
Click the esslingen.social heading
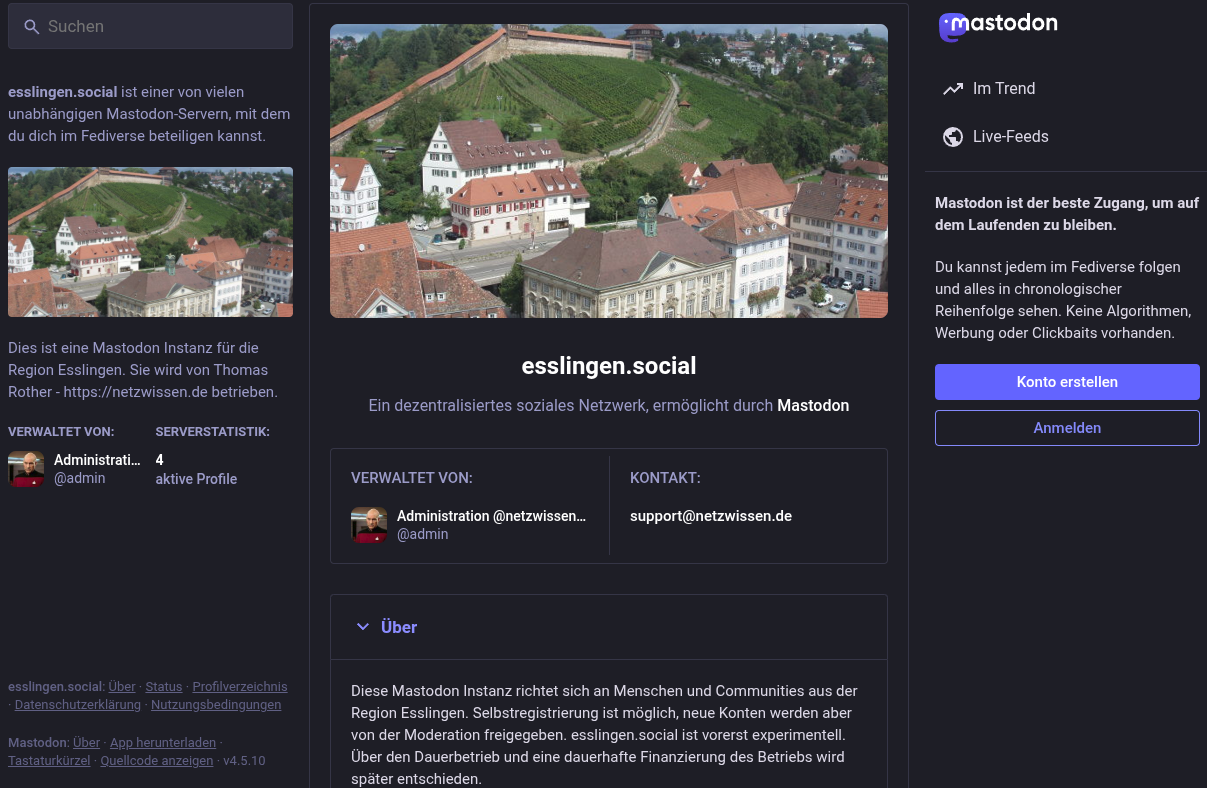click(609, 366)
